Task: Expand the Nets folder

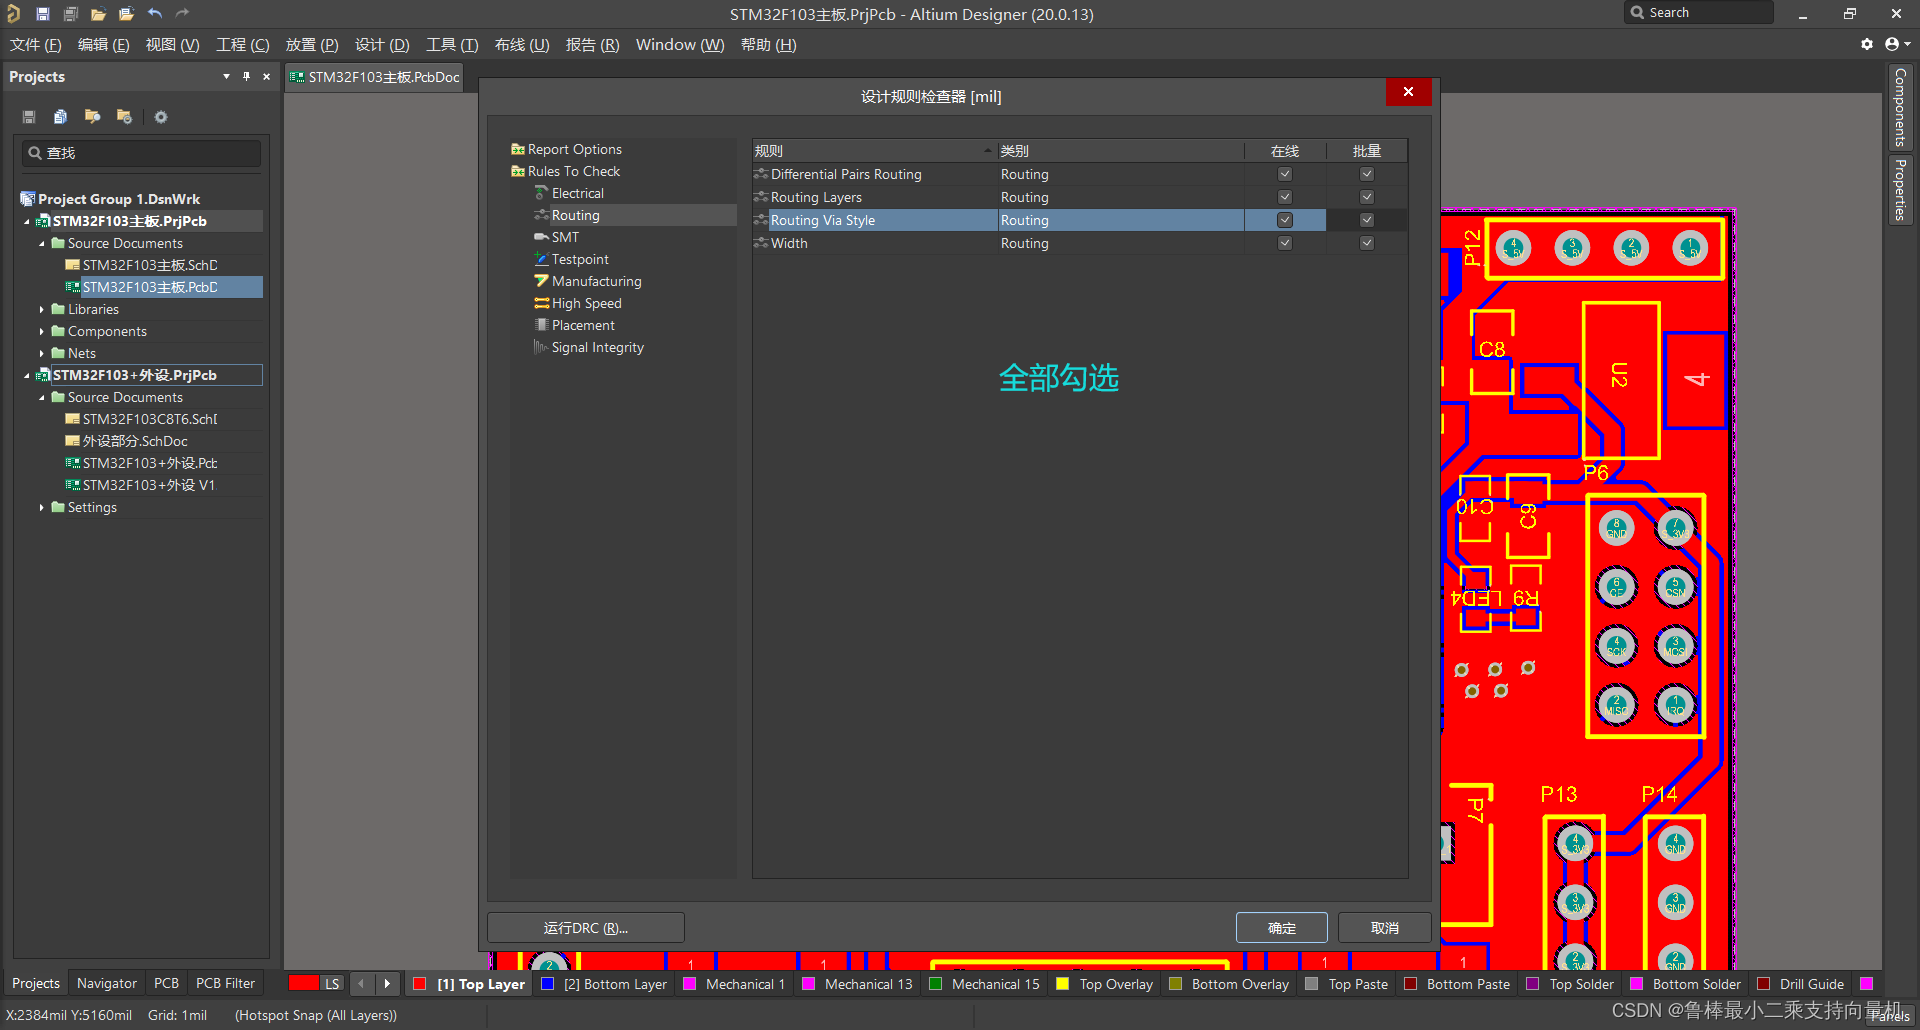Action: click(x=42, y=354)
